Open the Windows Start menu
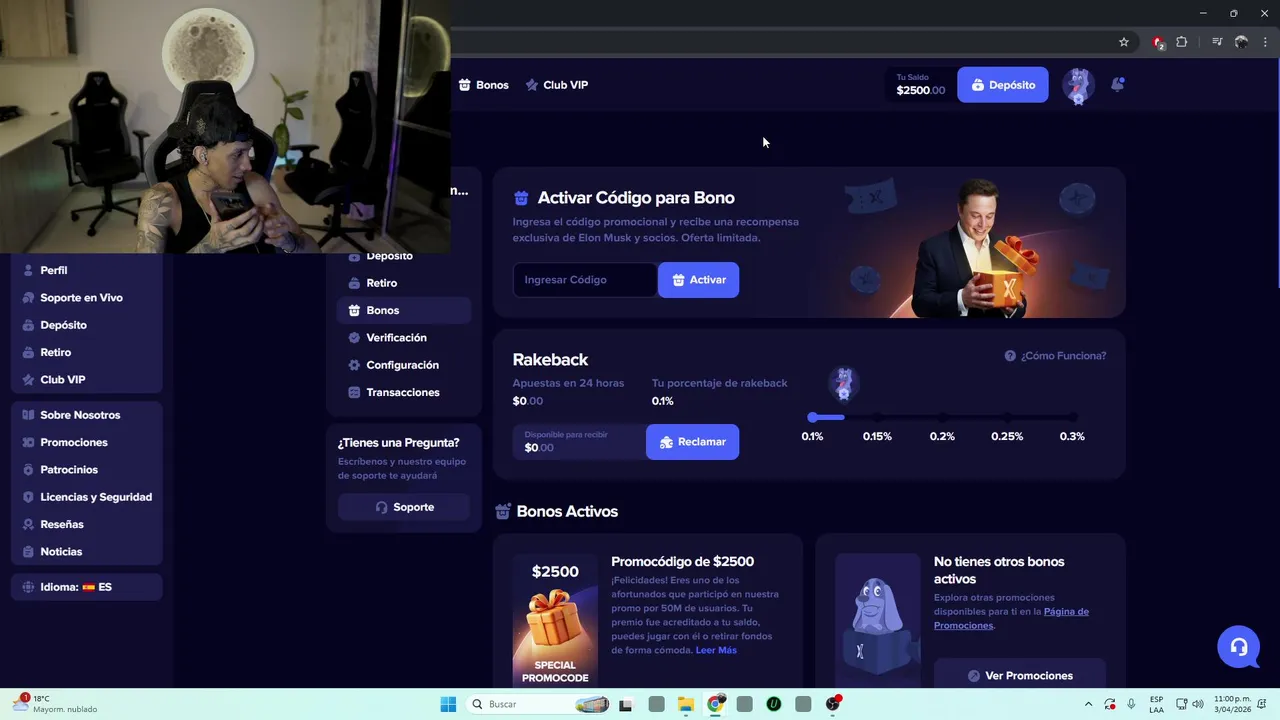The width and height of the screenshot is (1280, 720). tap(448, 704)
